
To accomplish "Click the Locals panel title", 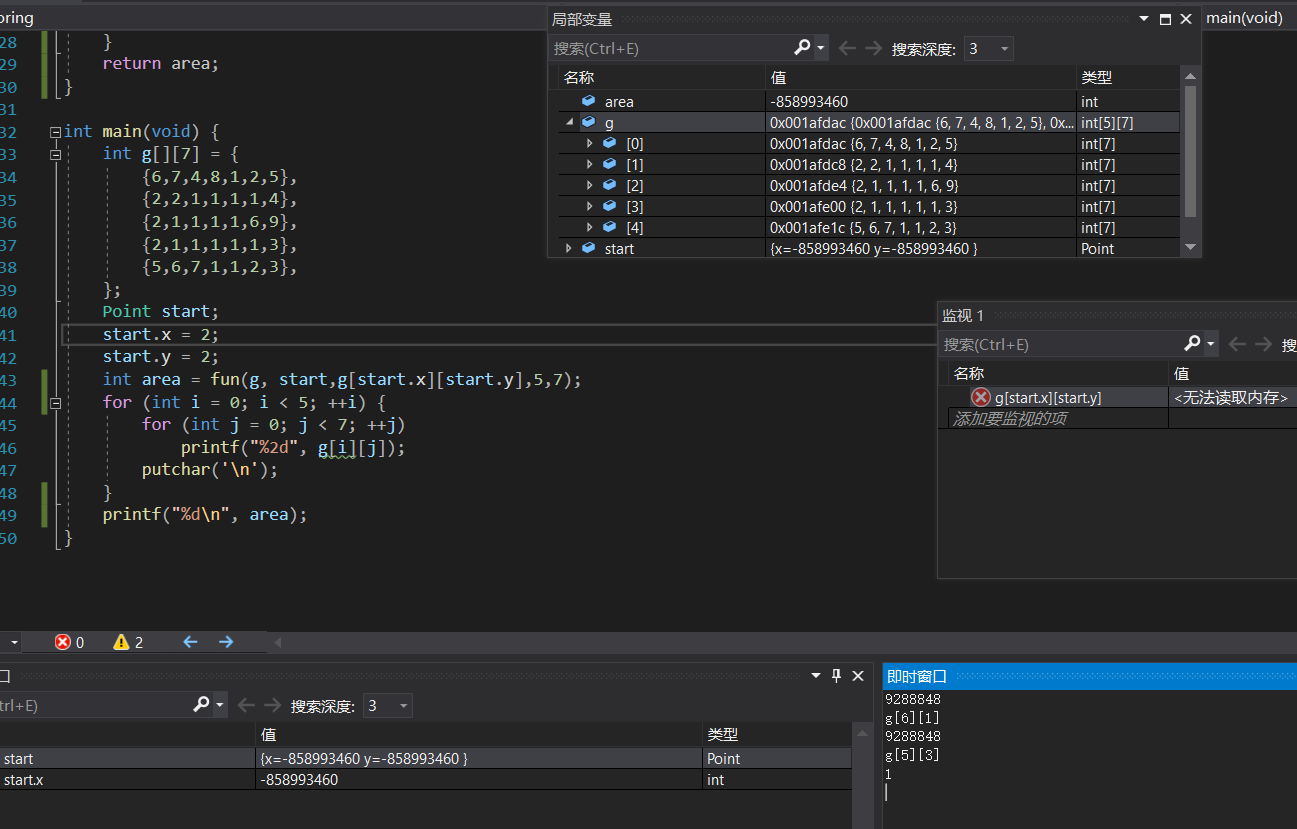I will tap(582, 19).
